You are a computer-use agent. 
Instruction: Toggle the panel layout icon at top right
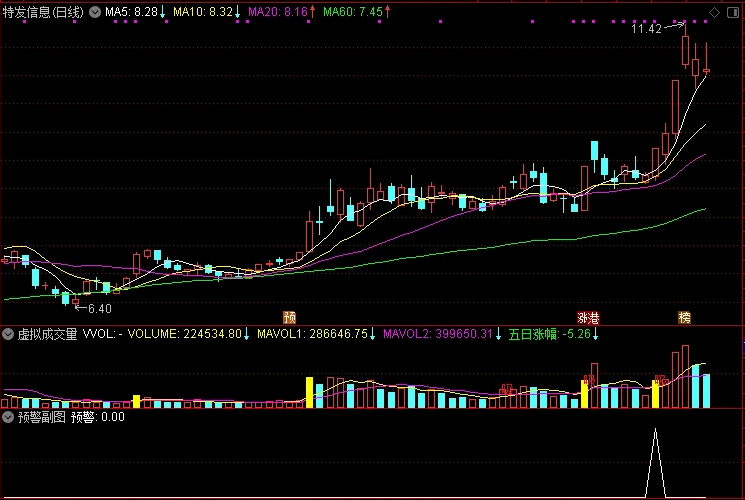[733, 13]
